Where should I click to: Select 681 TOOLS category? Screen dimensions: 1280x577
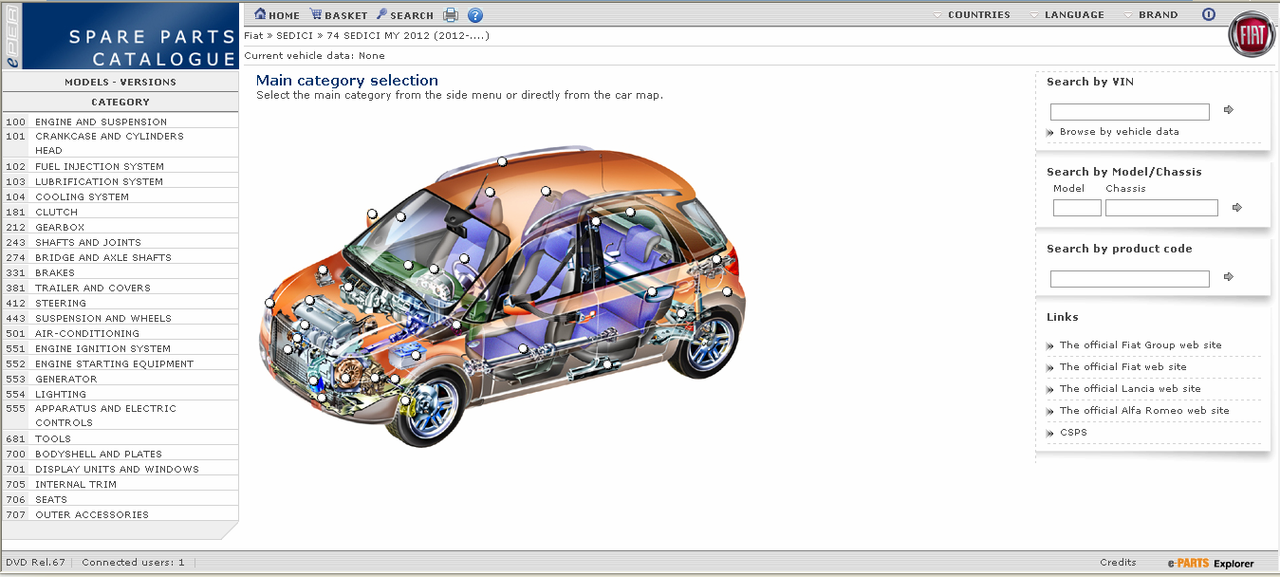[120, 439]
